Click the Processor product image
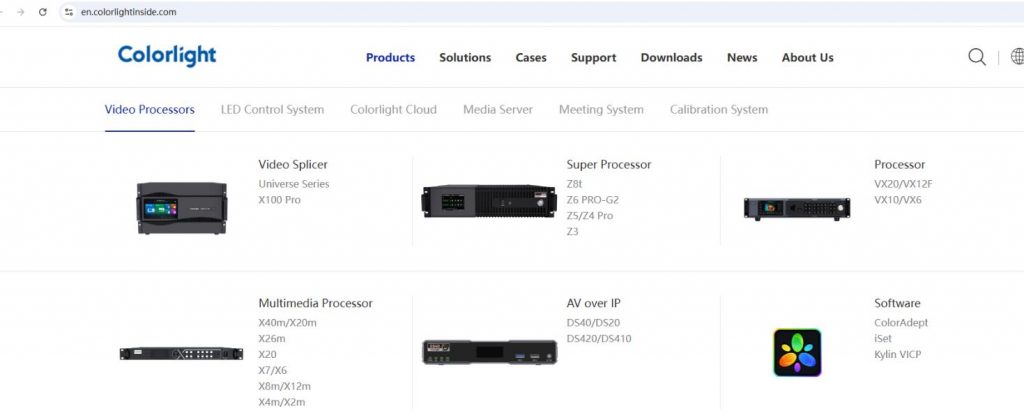 tap(797, 208)
